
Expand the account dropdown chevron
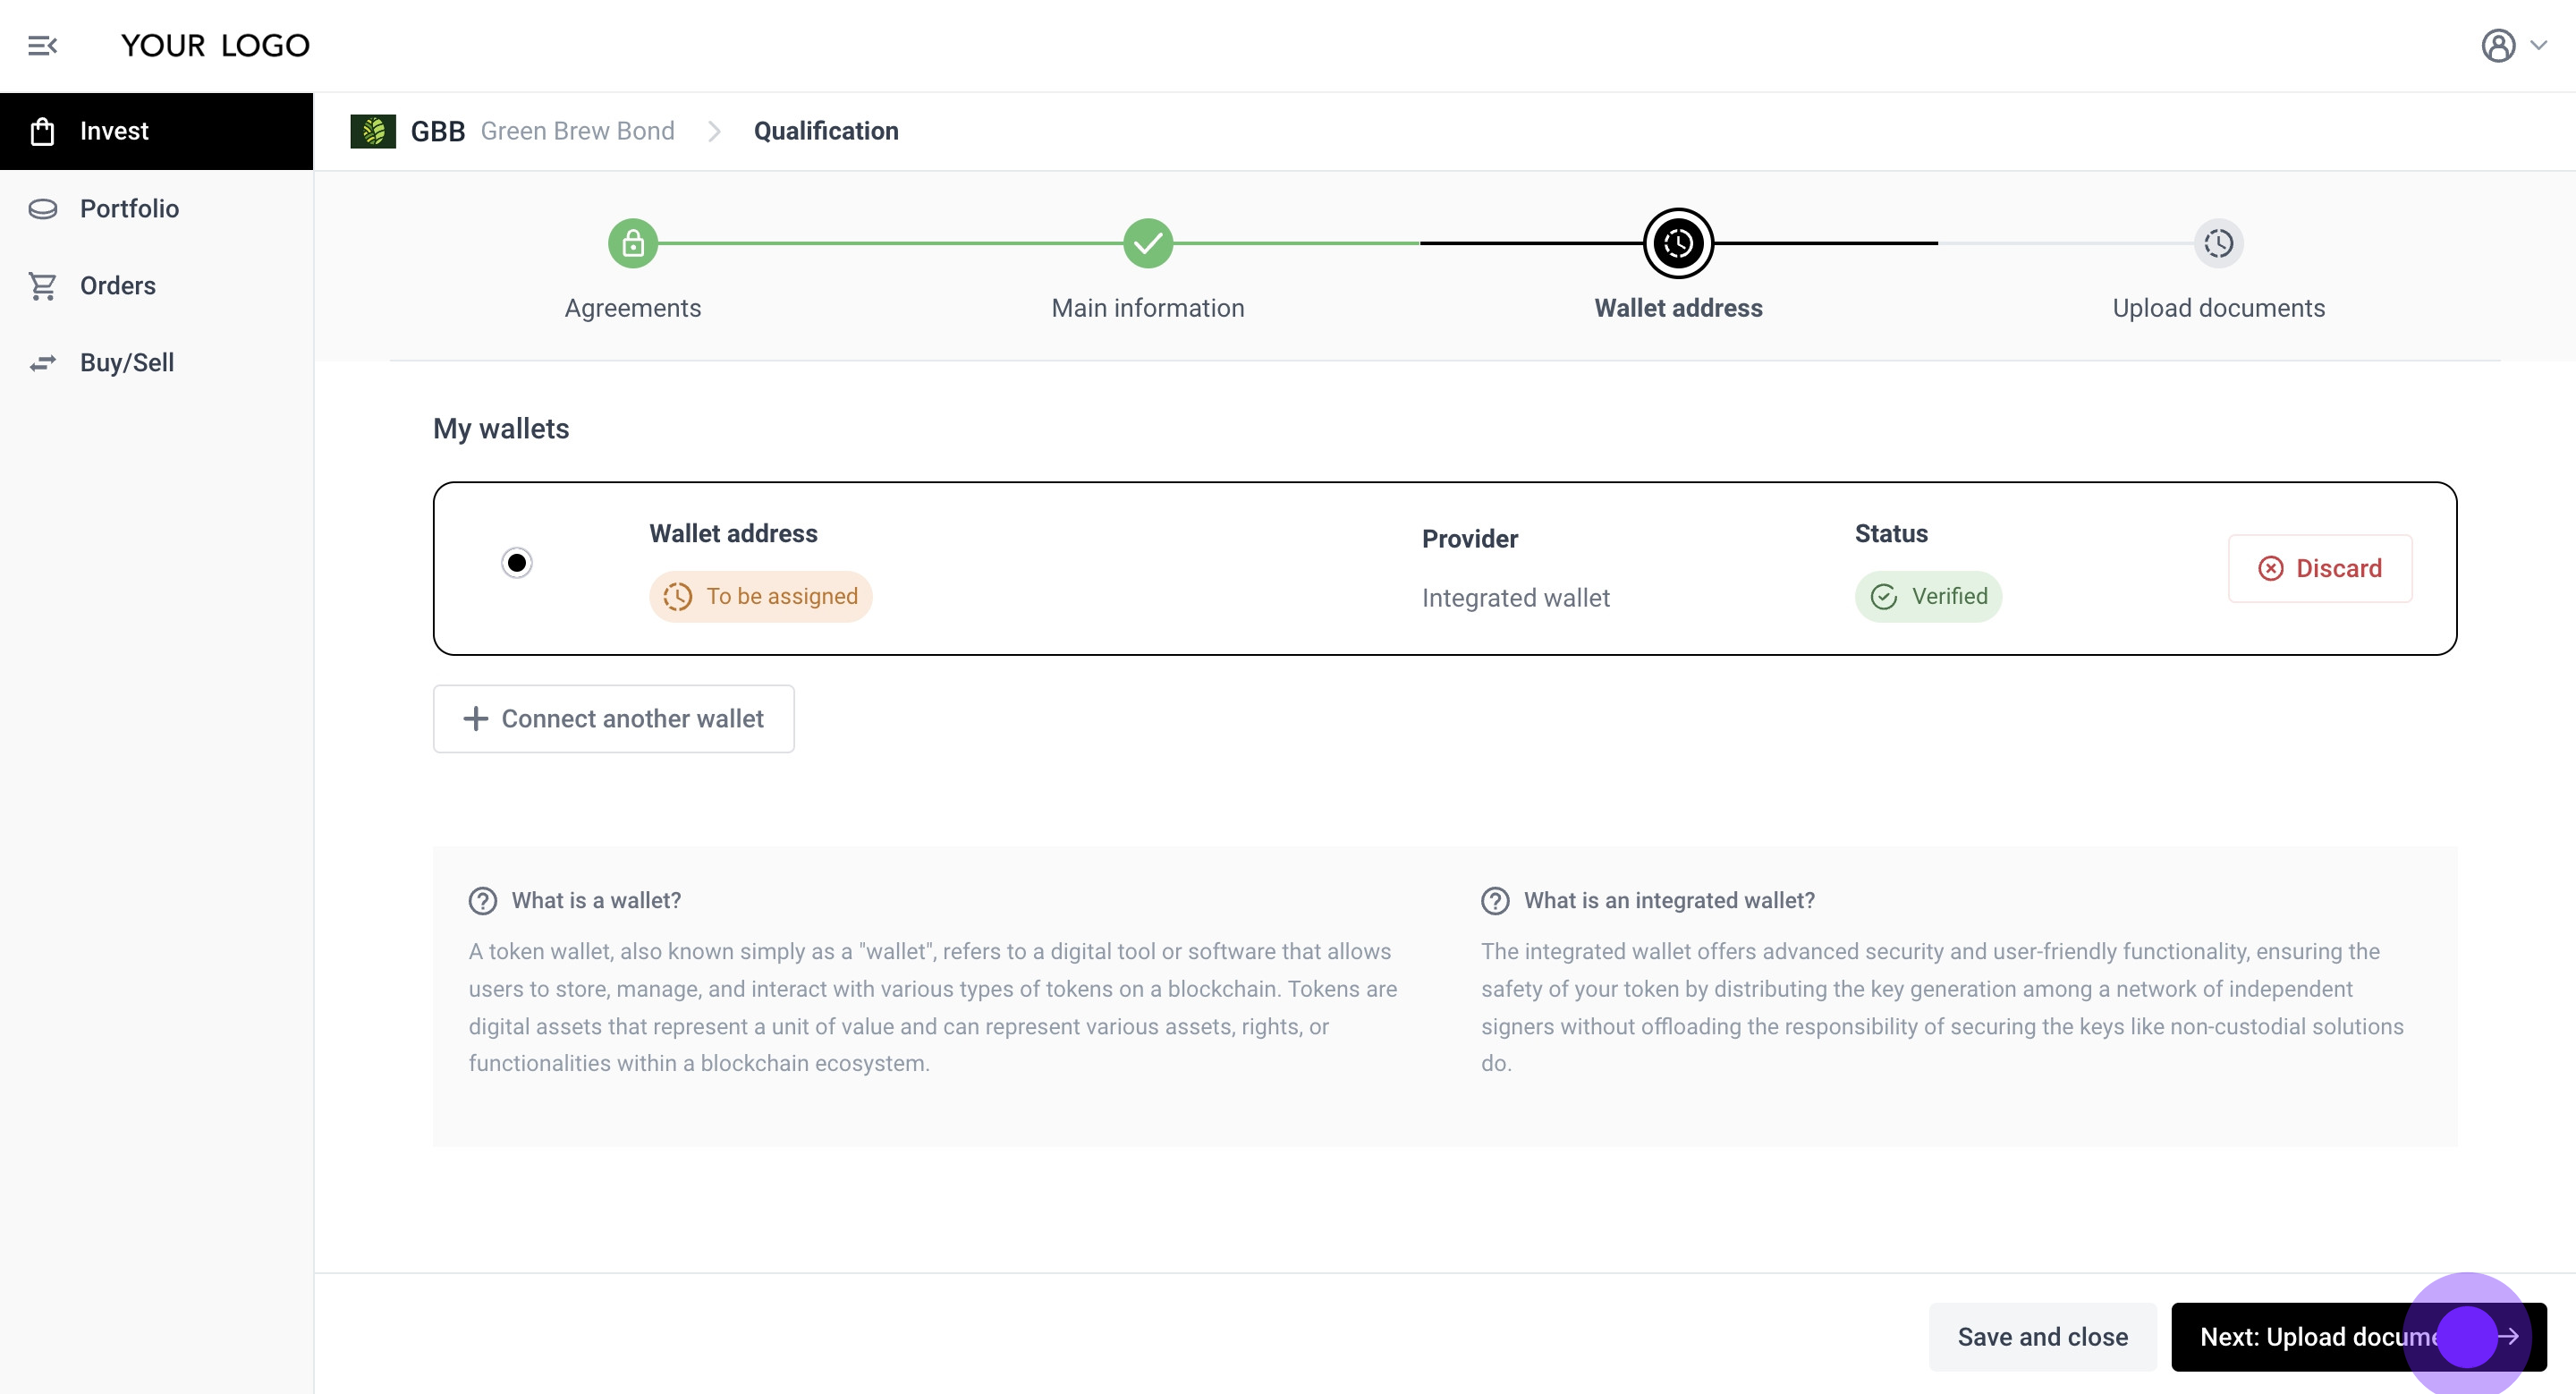pyautogui.click(x=2539, y=45)
